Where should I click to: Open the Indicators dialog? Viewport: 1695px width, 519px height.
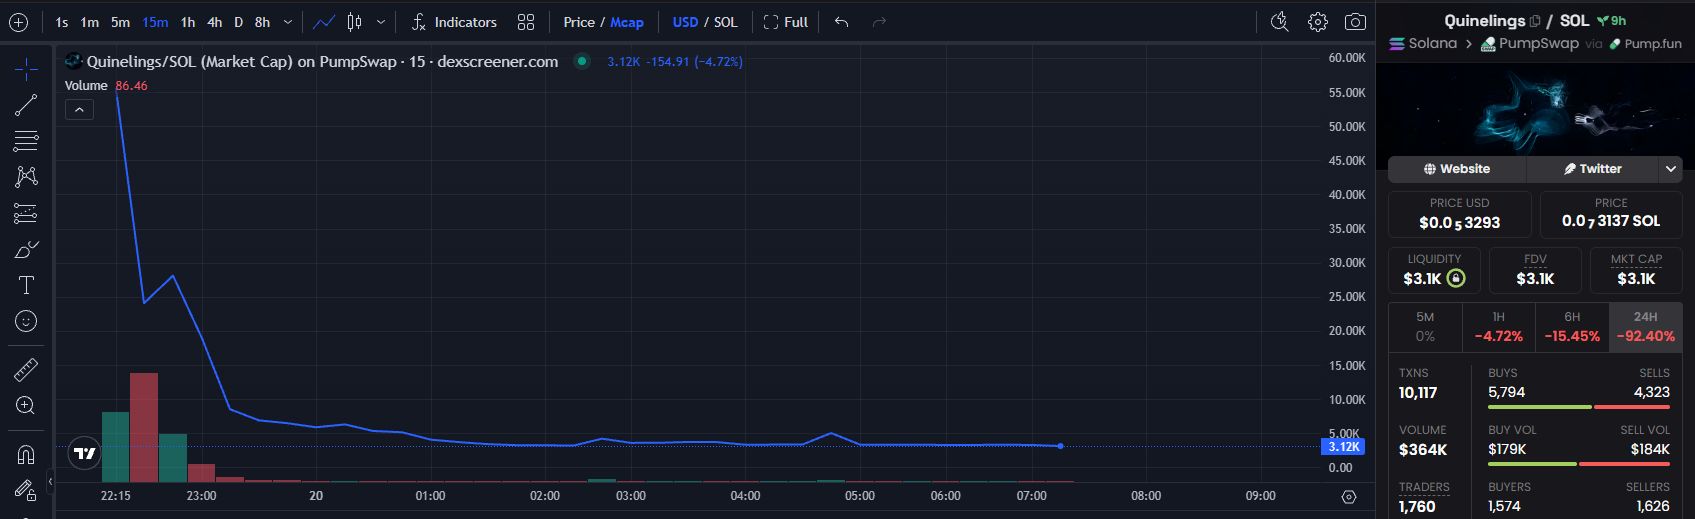click(454, 22)
